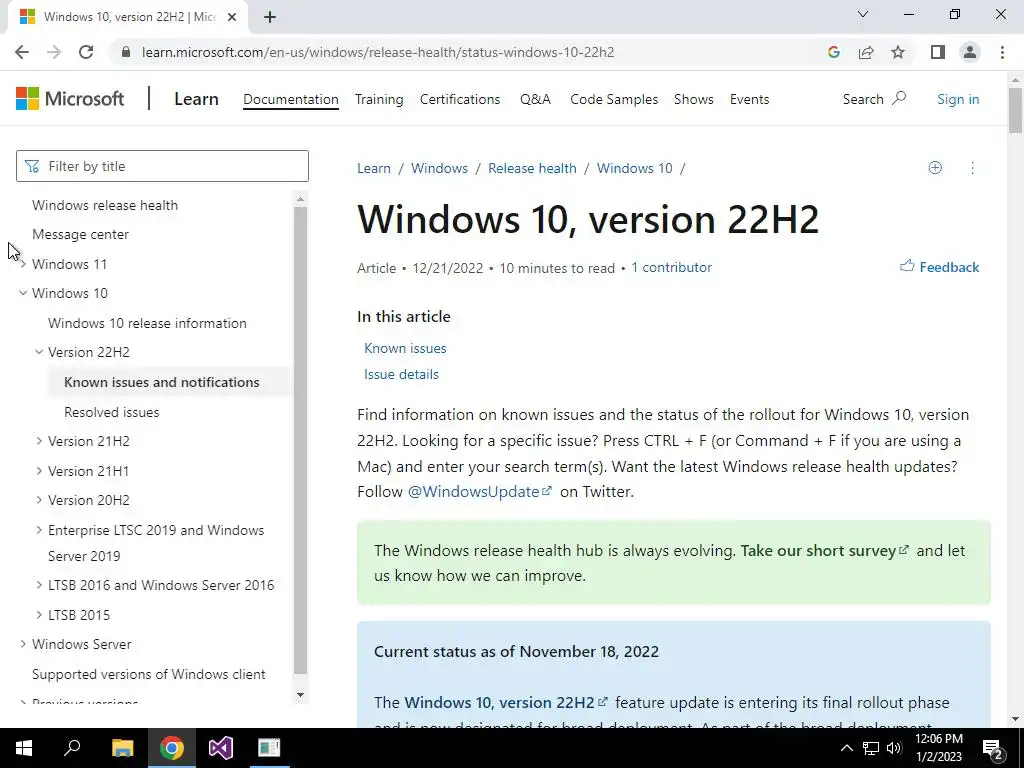Click the Feedback thumbs-up button
Viewport: 1024px width, 768px height.
939,266
